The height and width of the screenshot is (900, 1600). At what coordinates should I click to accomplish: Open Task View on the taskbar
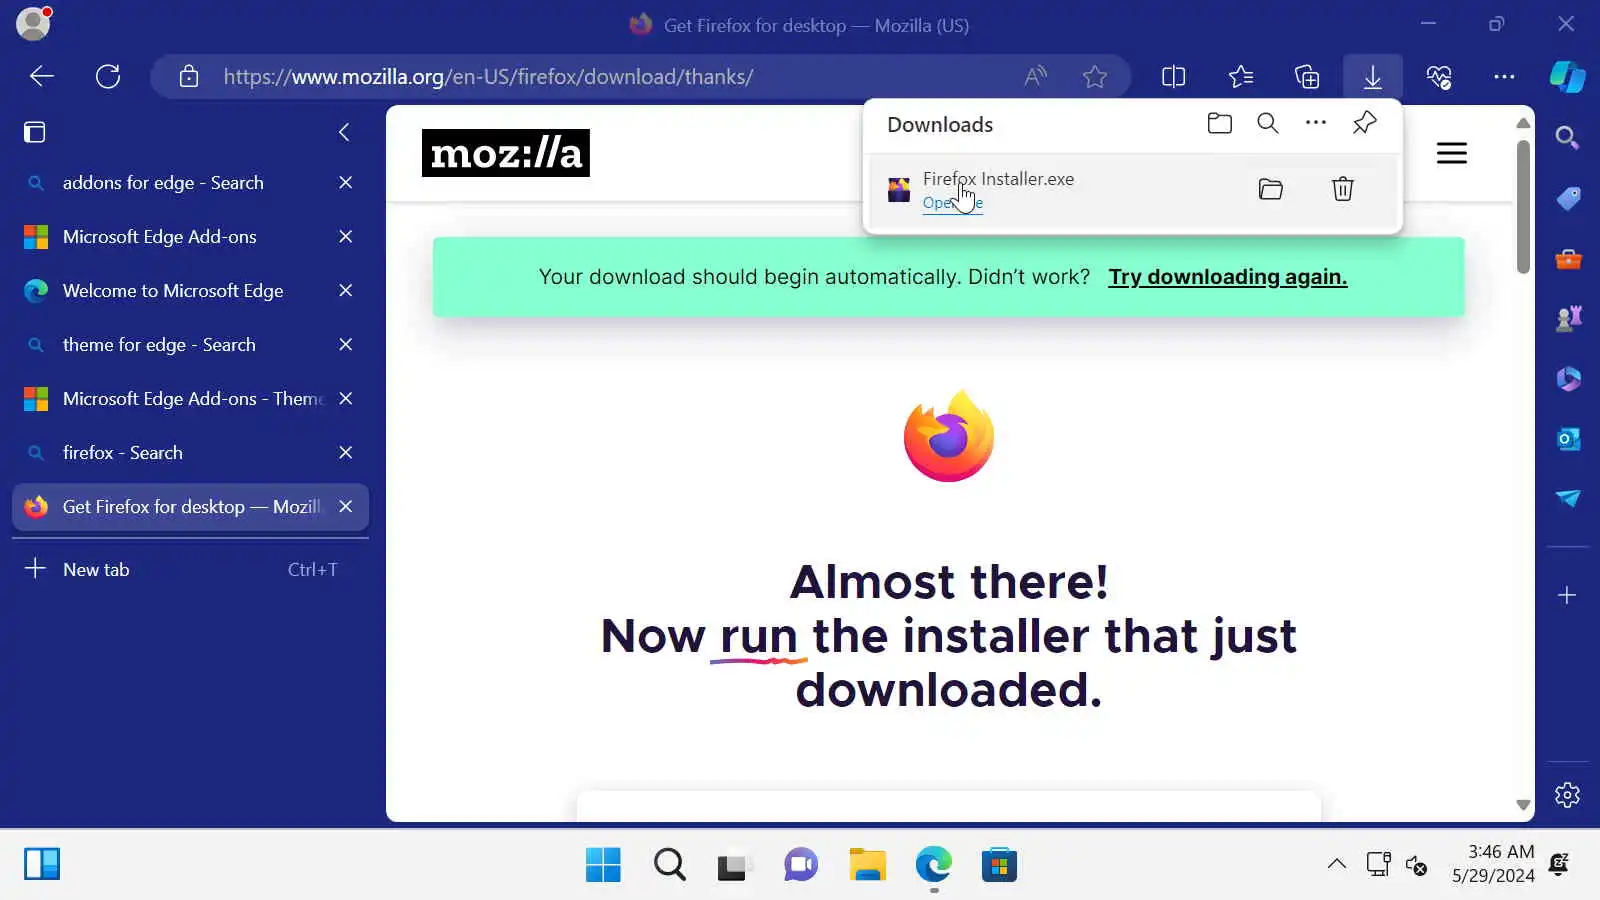tap(732, 865)
